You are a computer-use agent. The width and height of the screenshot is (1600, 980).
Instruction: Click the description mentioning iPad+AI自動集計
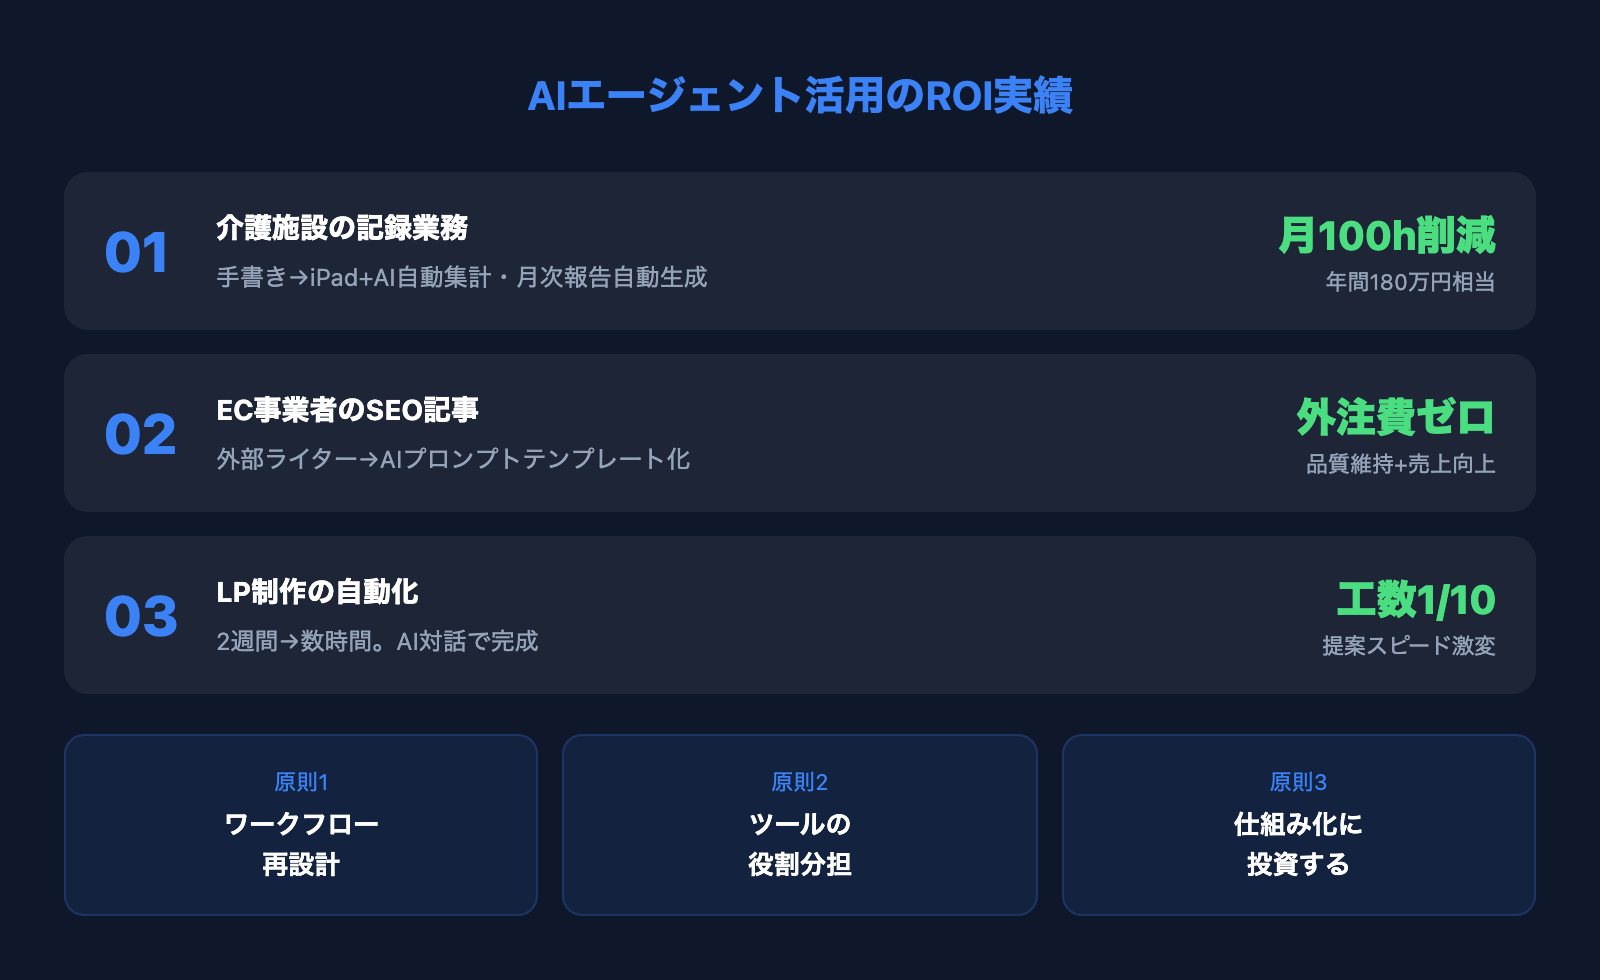click(461, 277)
